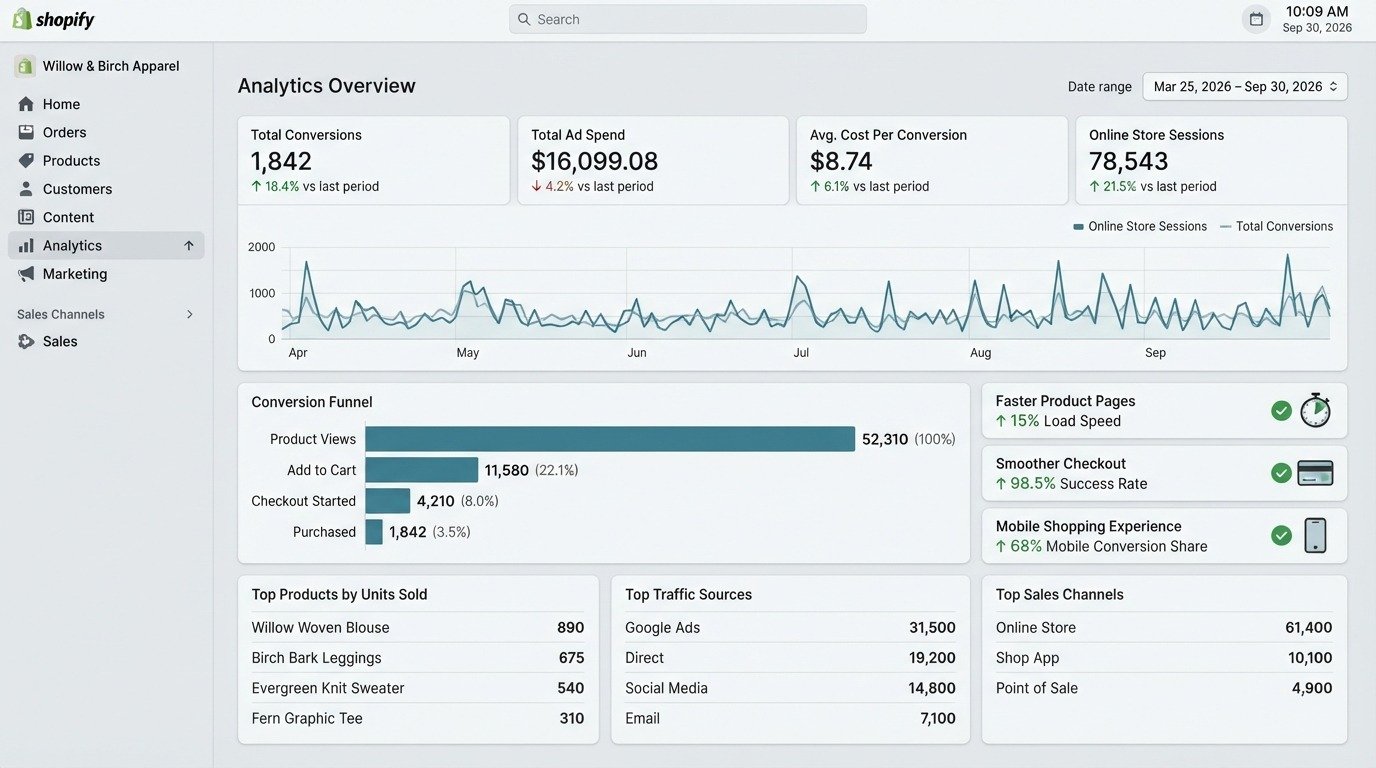This screenshot has width=1376, height=768.
Task: Click the green check on Mobile Shopping Experience
Action: pyautogui.click(x=1281, y=535)
